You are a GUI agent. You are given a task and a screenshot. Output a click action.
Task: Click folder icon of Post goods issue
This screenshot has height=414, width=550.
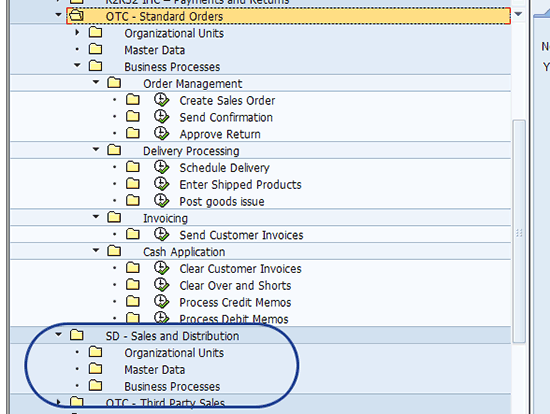click(x=133, y=201)
